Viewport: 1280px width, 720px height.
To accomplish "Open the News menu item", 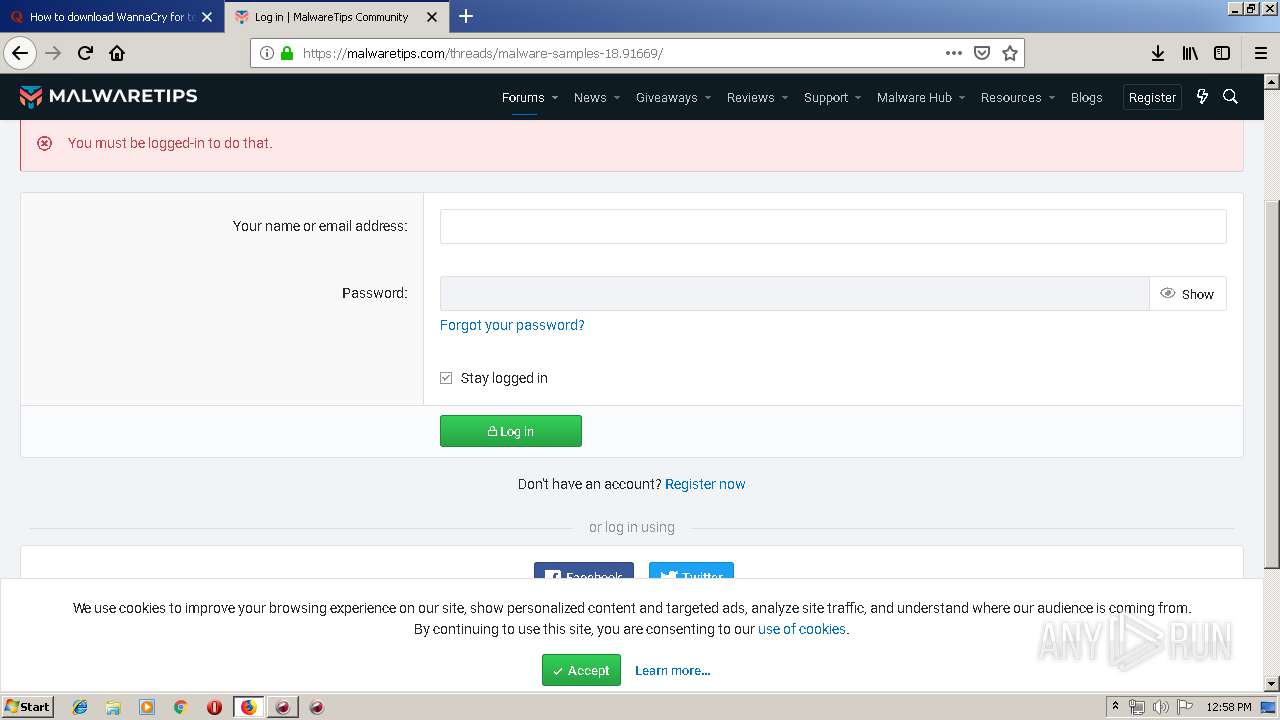I will coord(590,97).
